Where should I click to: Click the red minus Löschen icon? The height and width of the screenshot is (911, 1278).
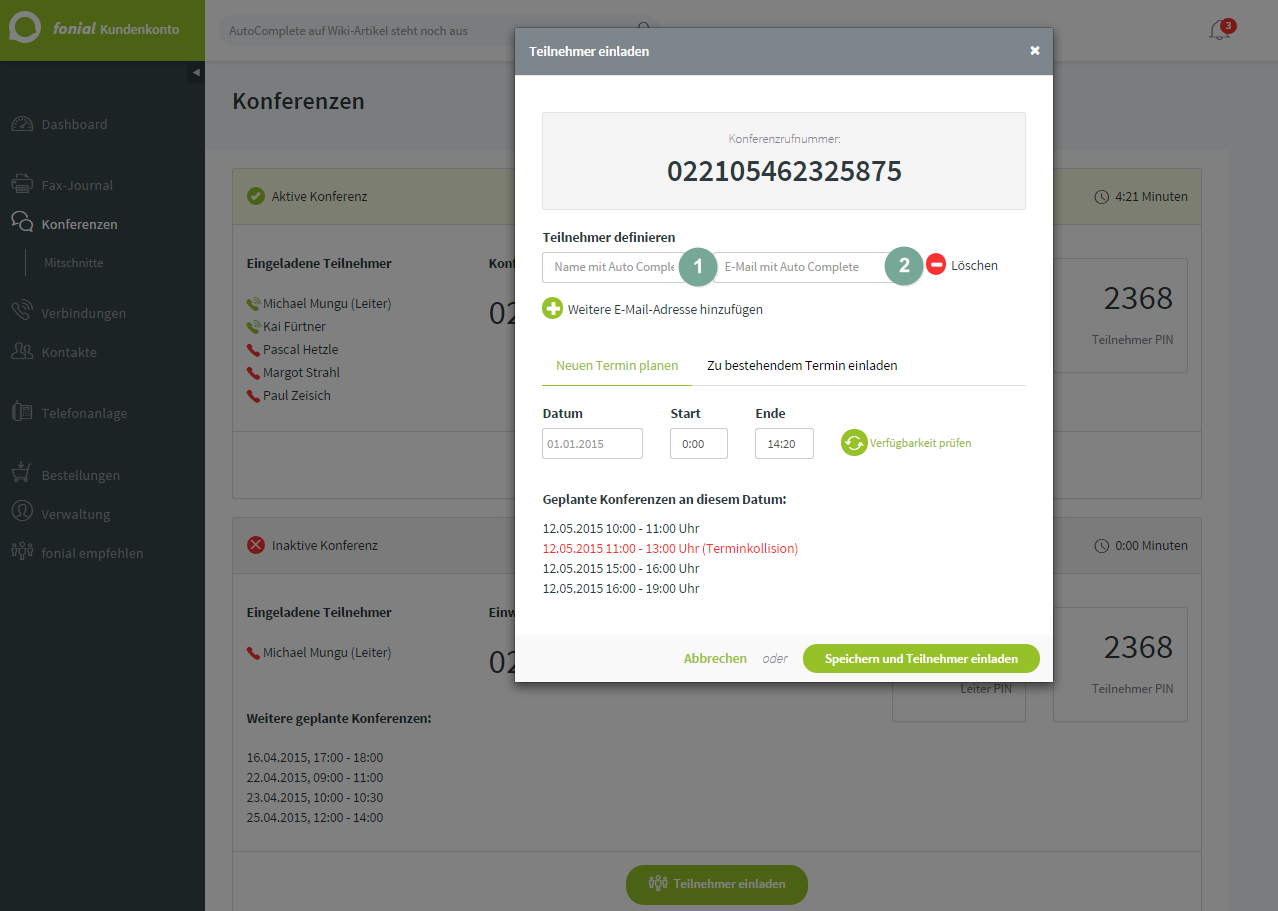pyautogui.click(x=936, y=265)
